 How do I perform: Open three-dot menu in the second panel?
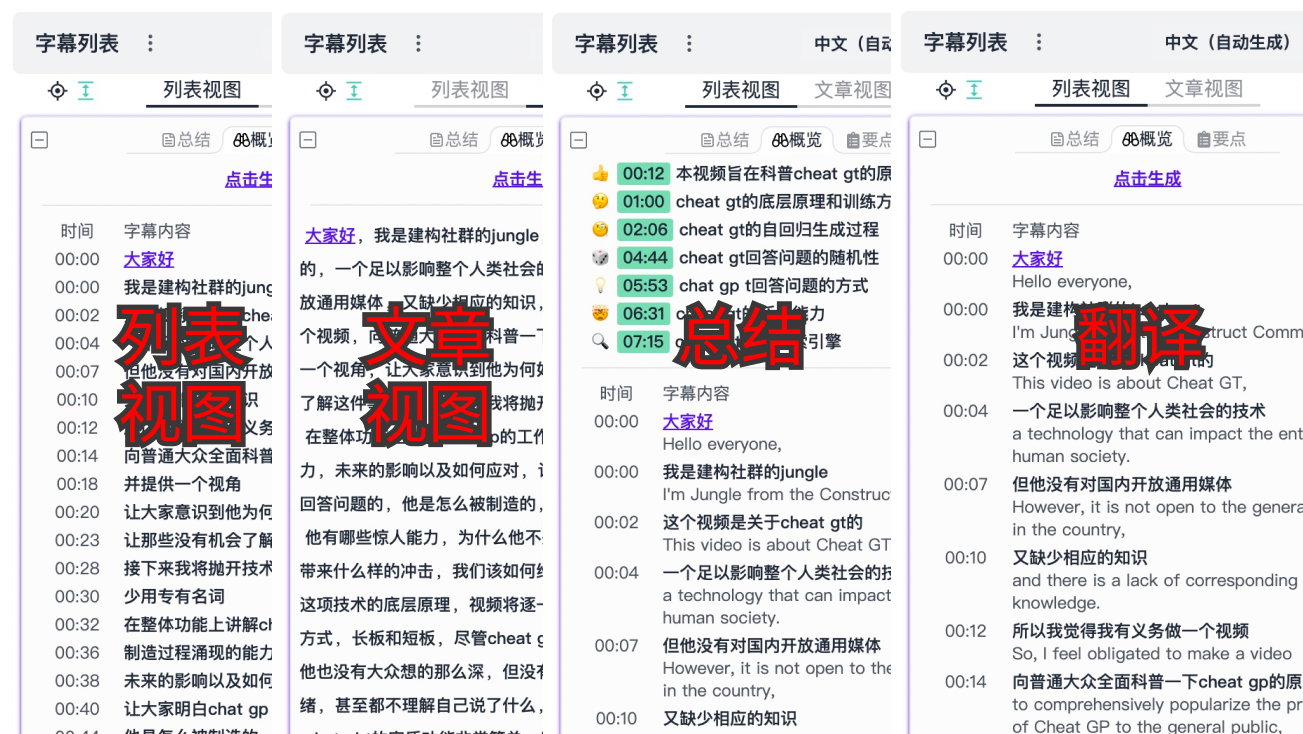pos(418,44)
